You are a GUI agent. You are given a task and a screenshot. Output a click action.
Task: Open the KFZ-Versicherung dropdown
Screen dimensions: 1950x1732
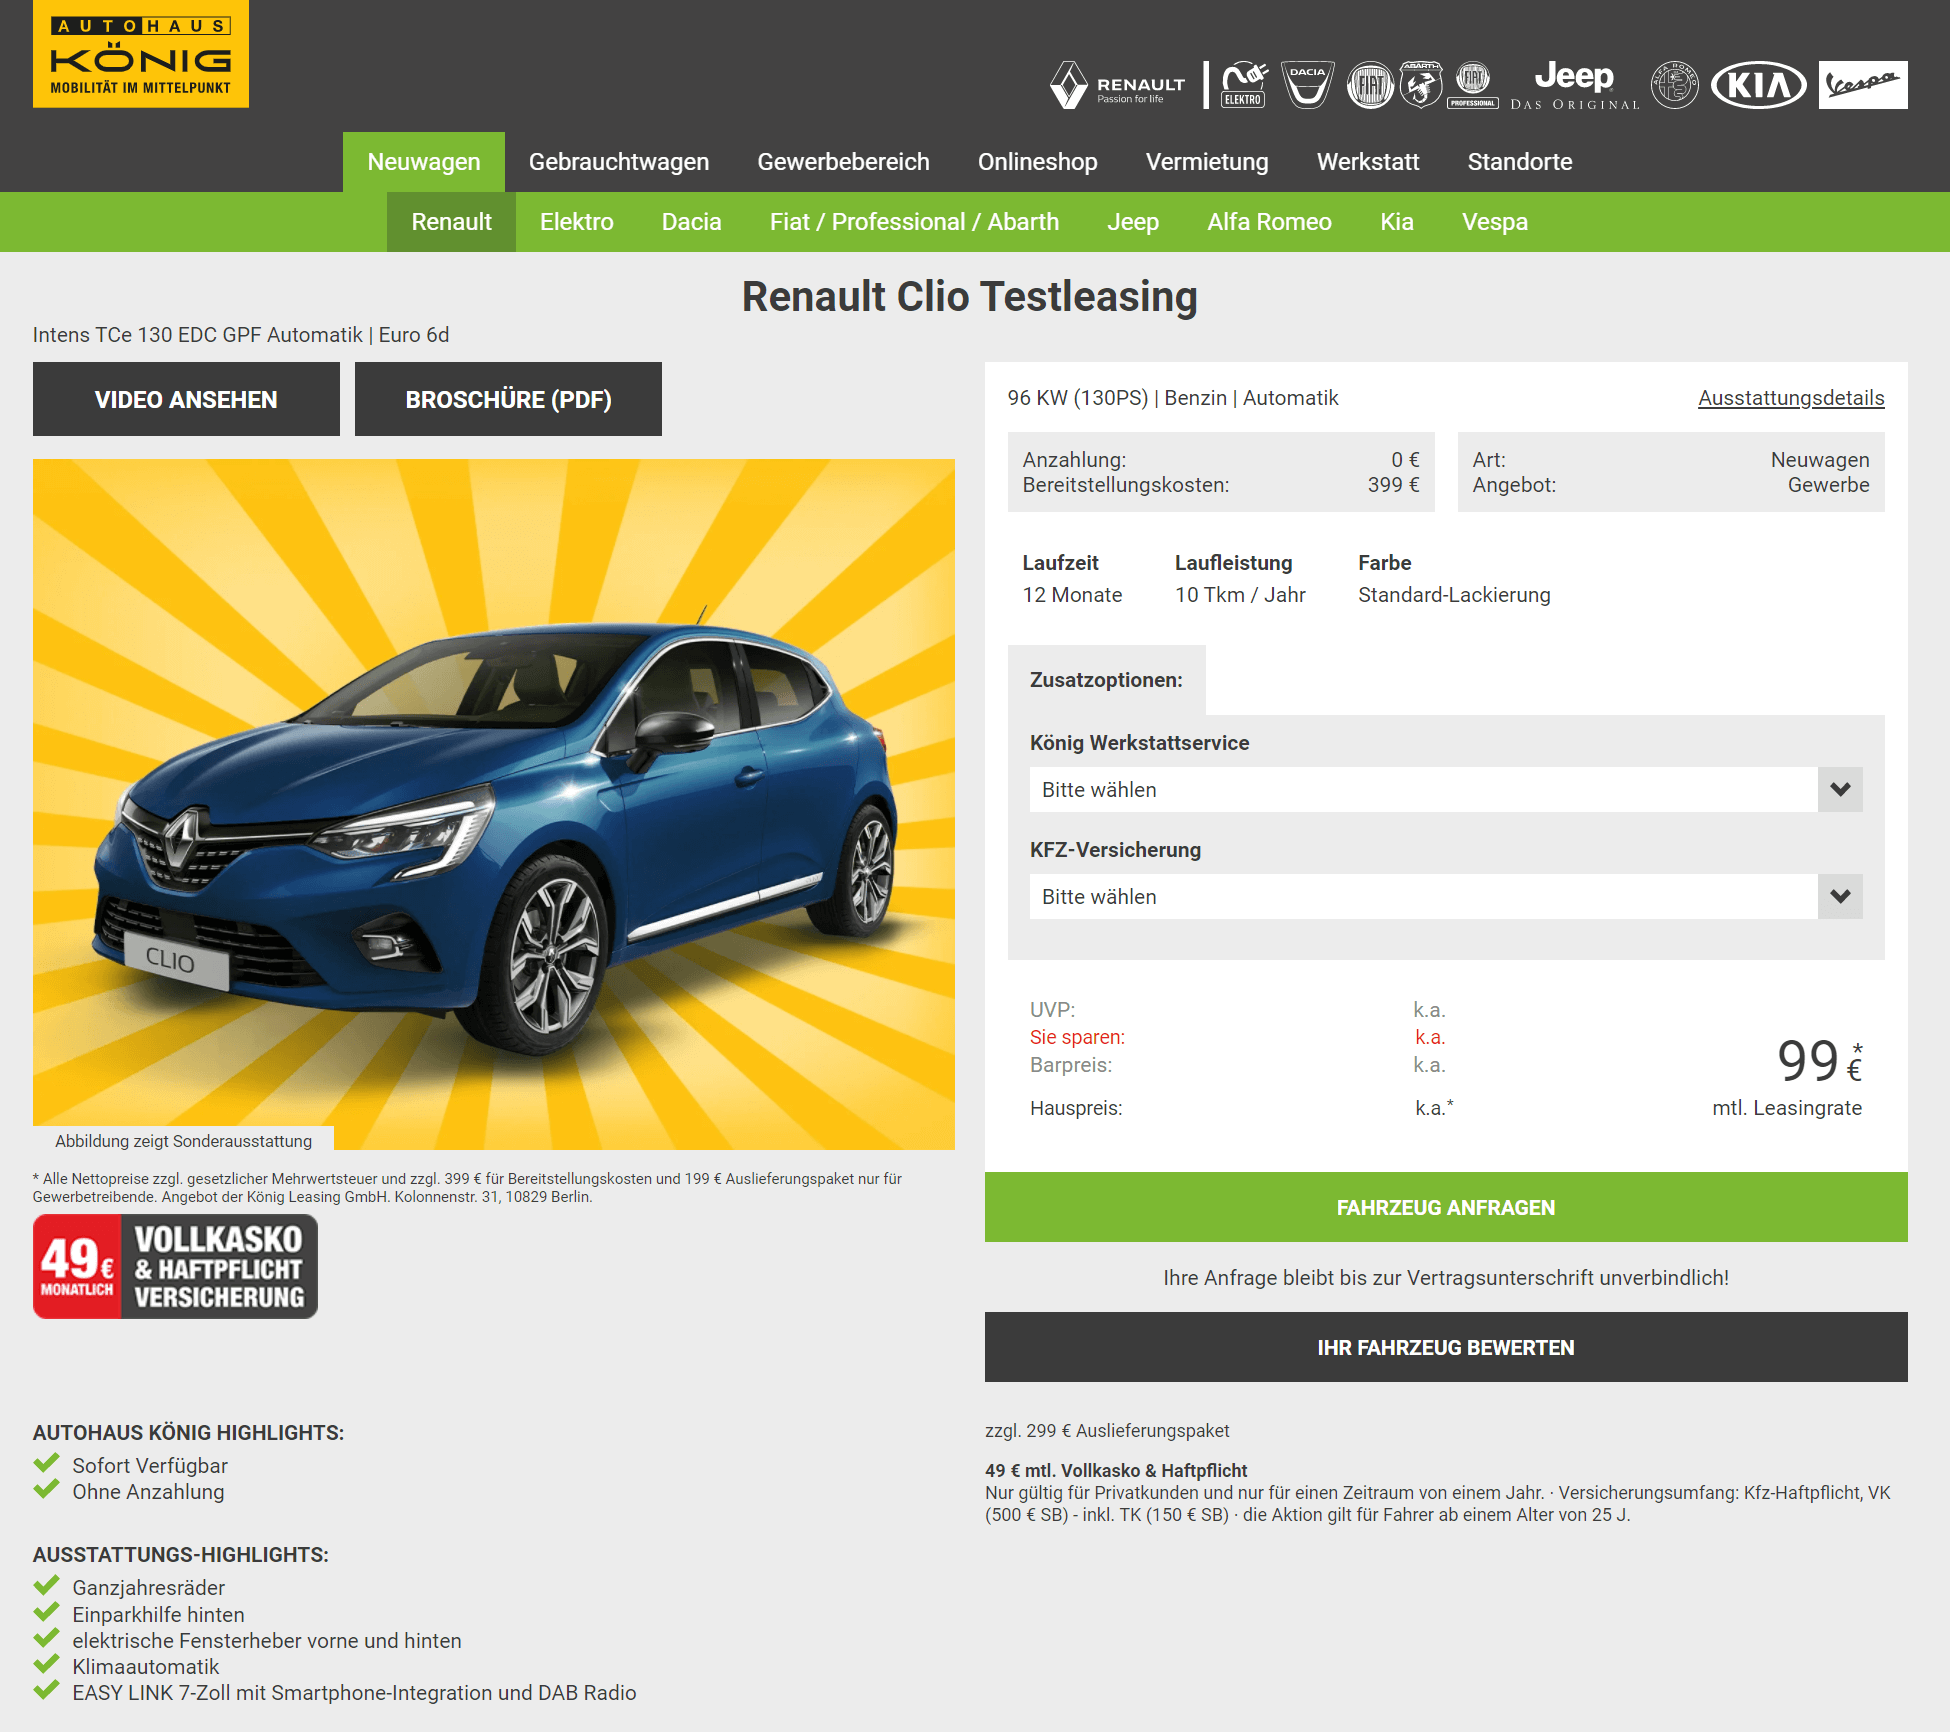click(x=1446, y=897)
